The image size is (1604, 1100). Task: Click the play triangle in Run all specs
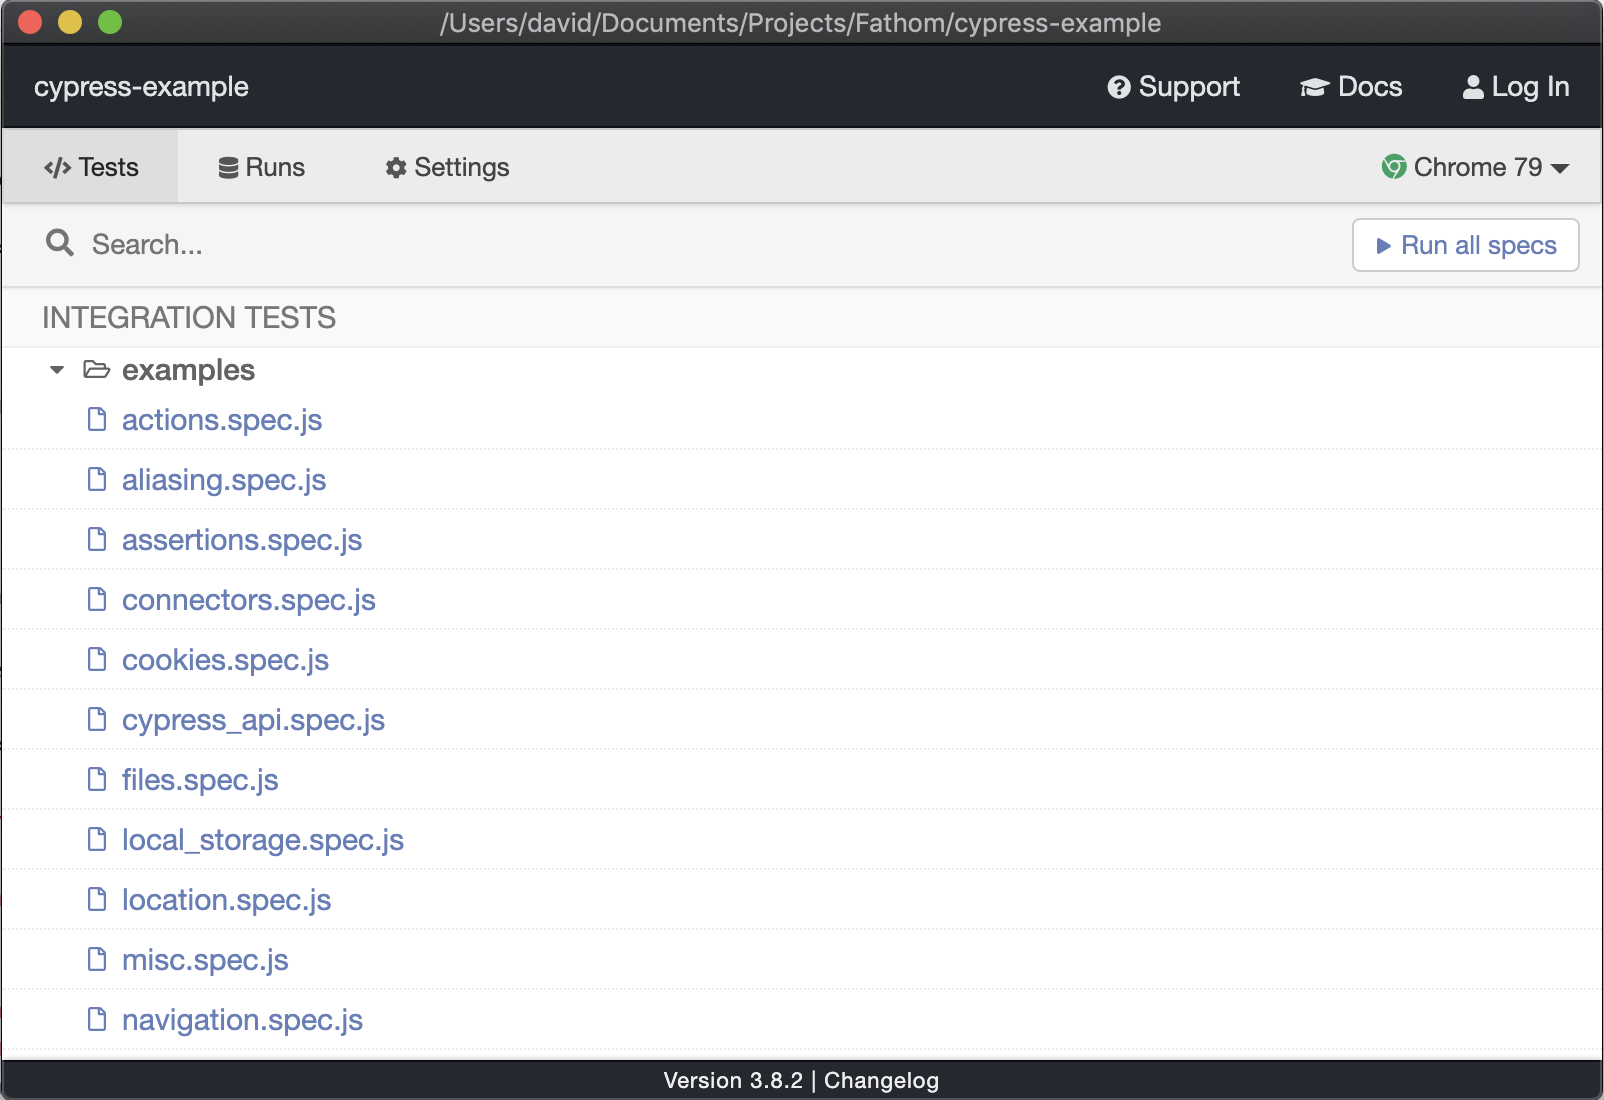tap(1384, 246)
